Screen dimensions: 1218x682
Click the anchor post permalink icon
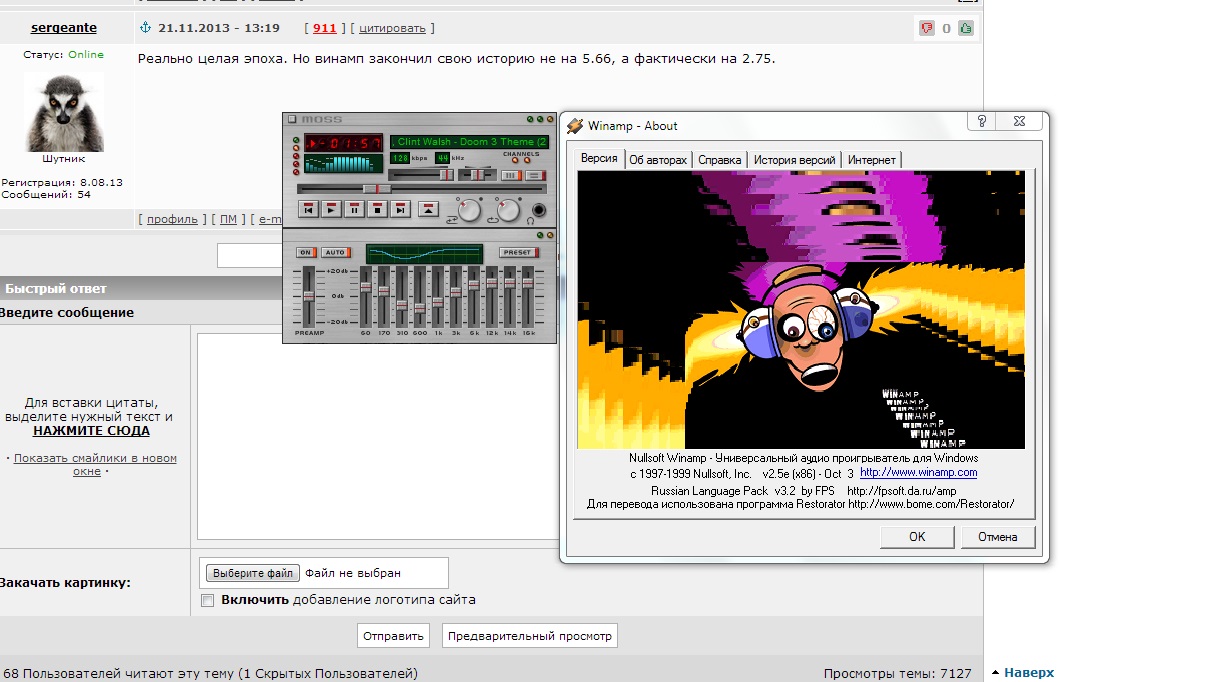[144, 28]
